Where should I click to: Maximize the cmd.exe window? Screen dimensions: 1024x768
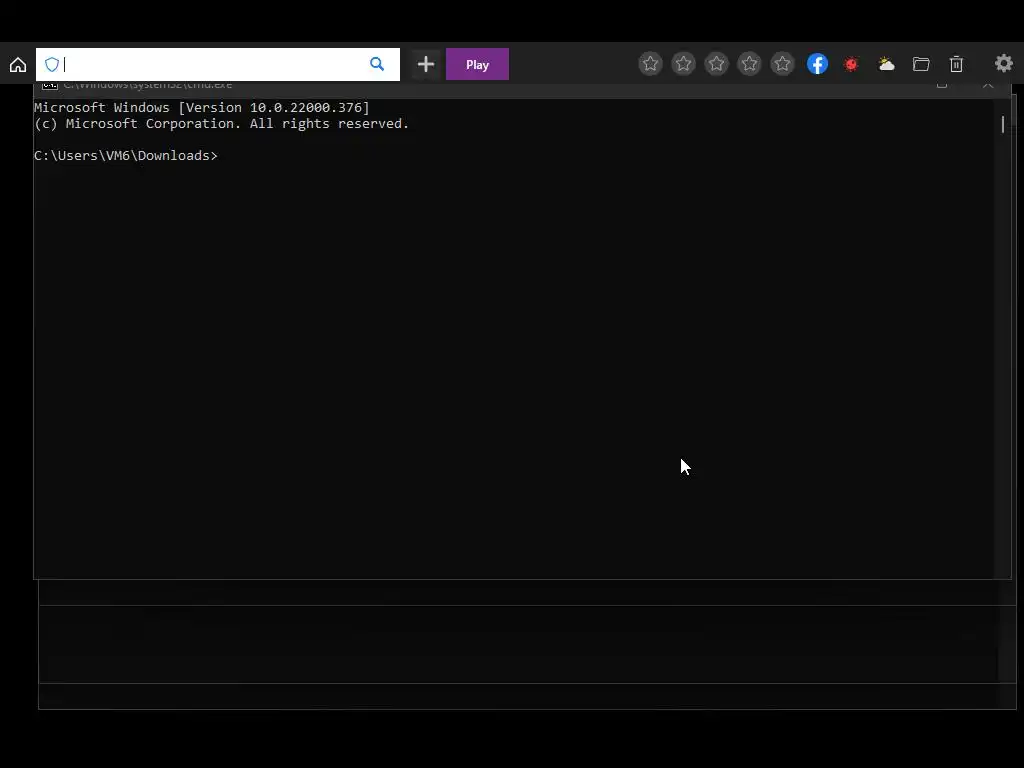(x=942, y=85)
